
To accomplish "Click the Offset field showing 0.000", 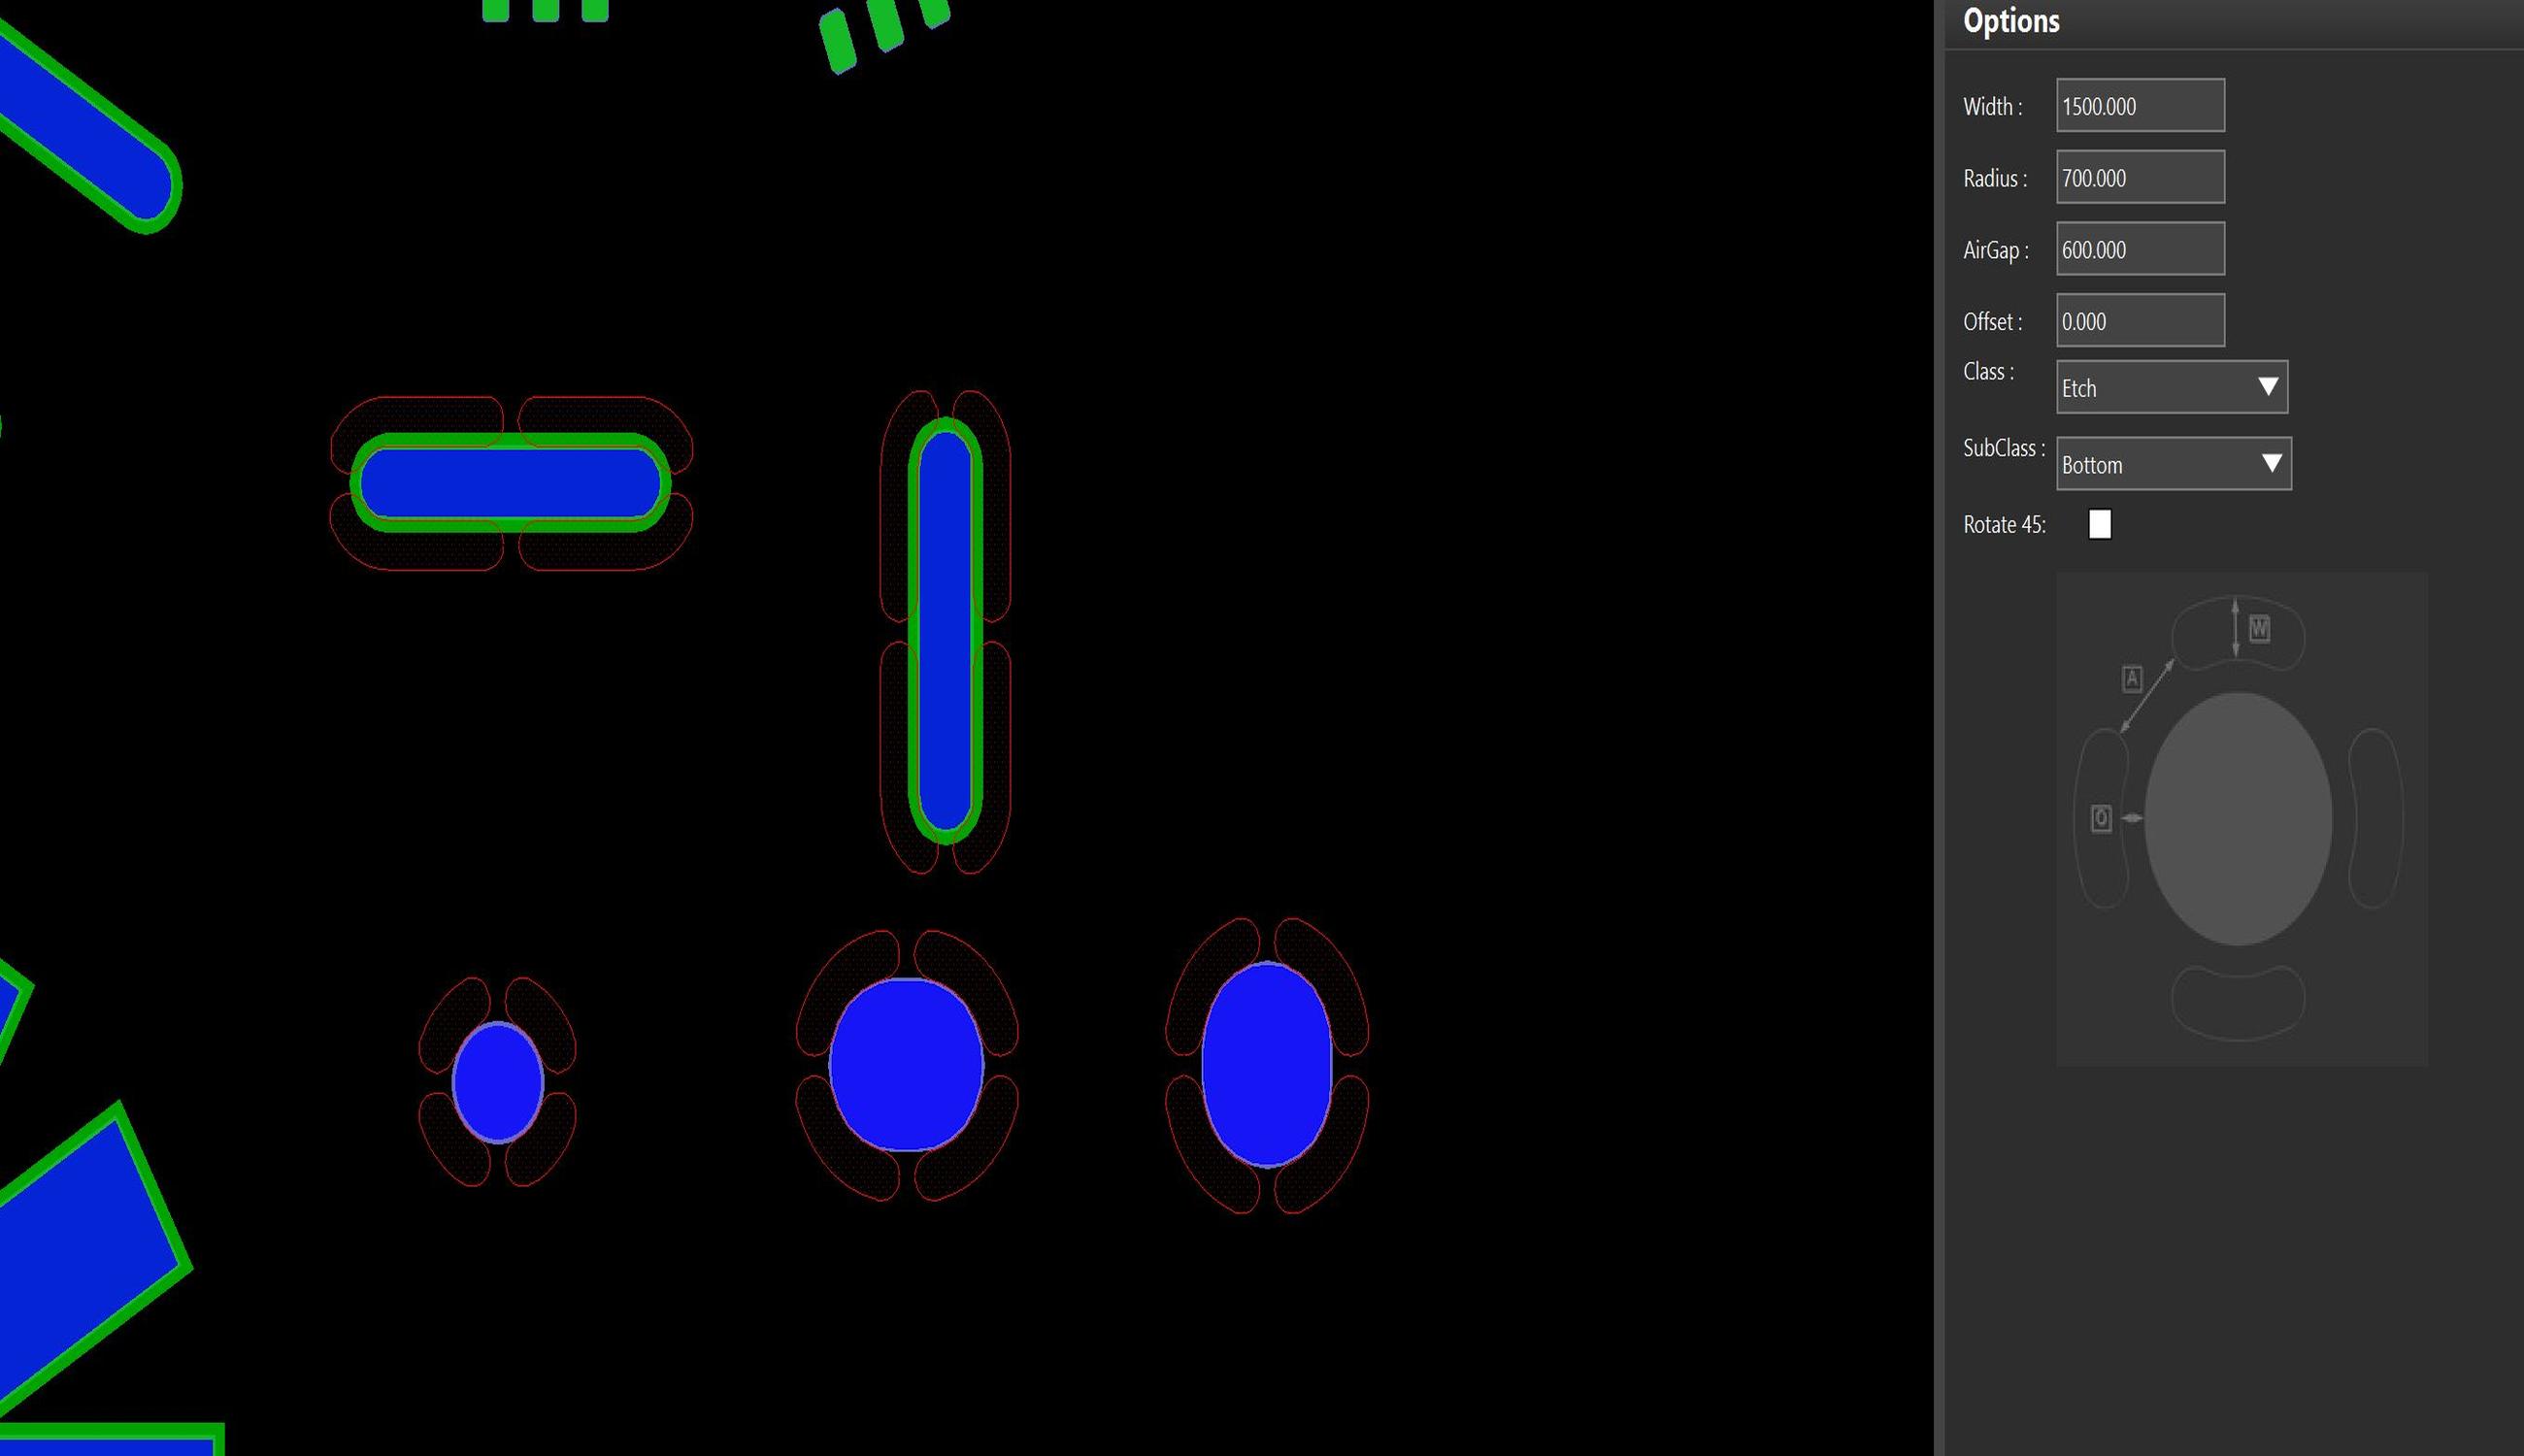I will [x=2140, y=321].
